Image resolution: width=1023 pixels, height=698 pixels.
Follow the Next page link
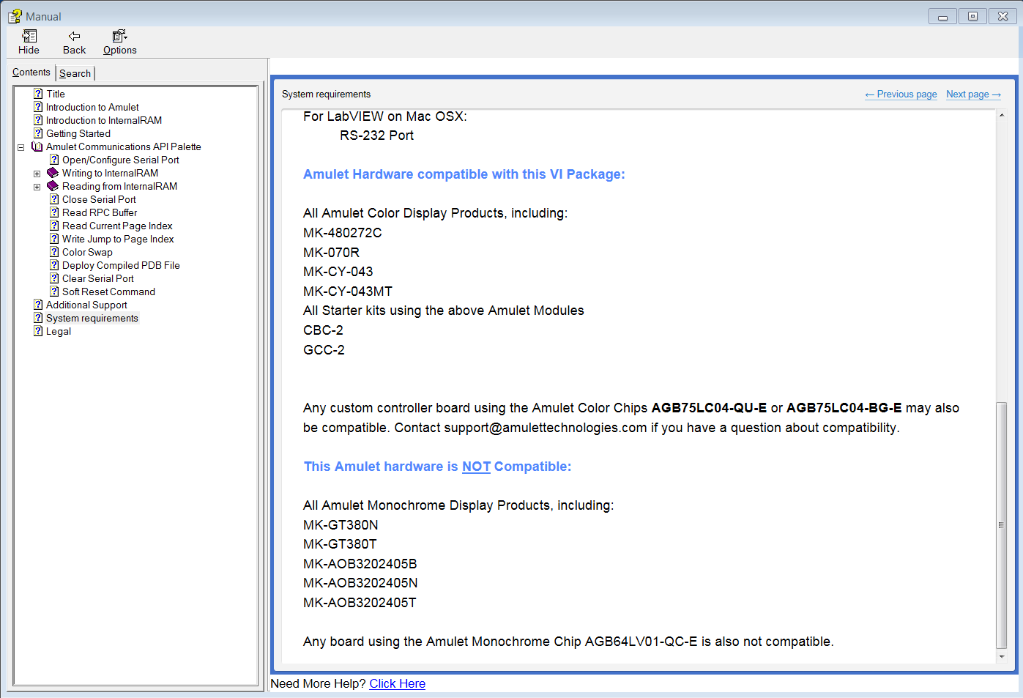tap(973, 94)
